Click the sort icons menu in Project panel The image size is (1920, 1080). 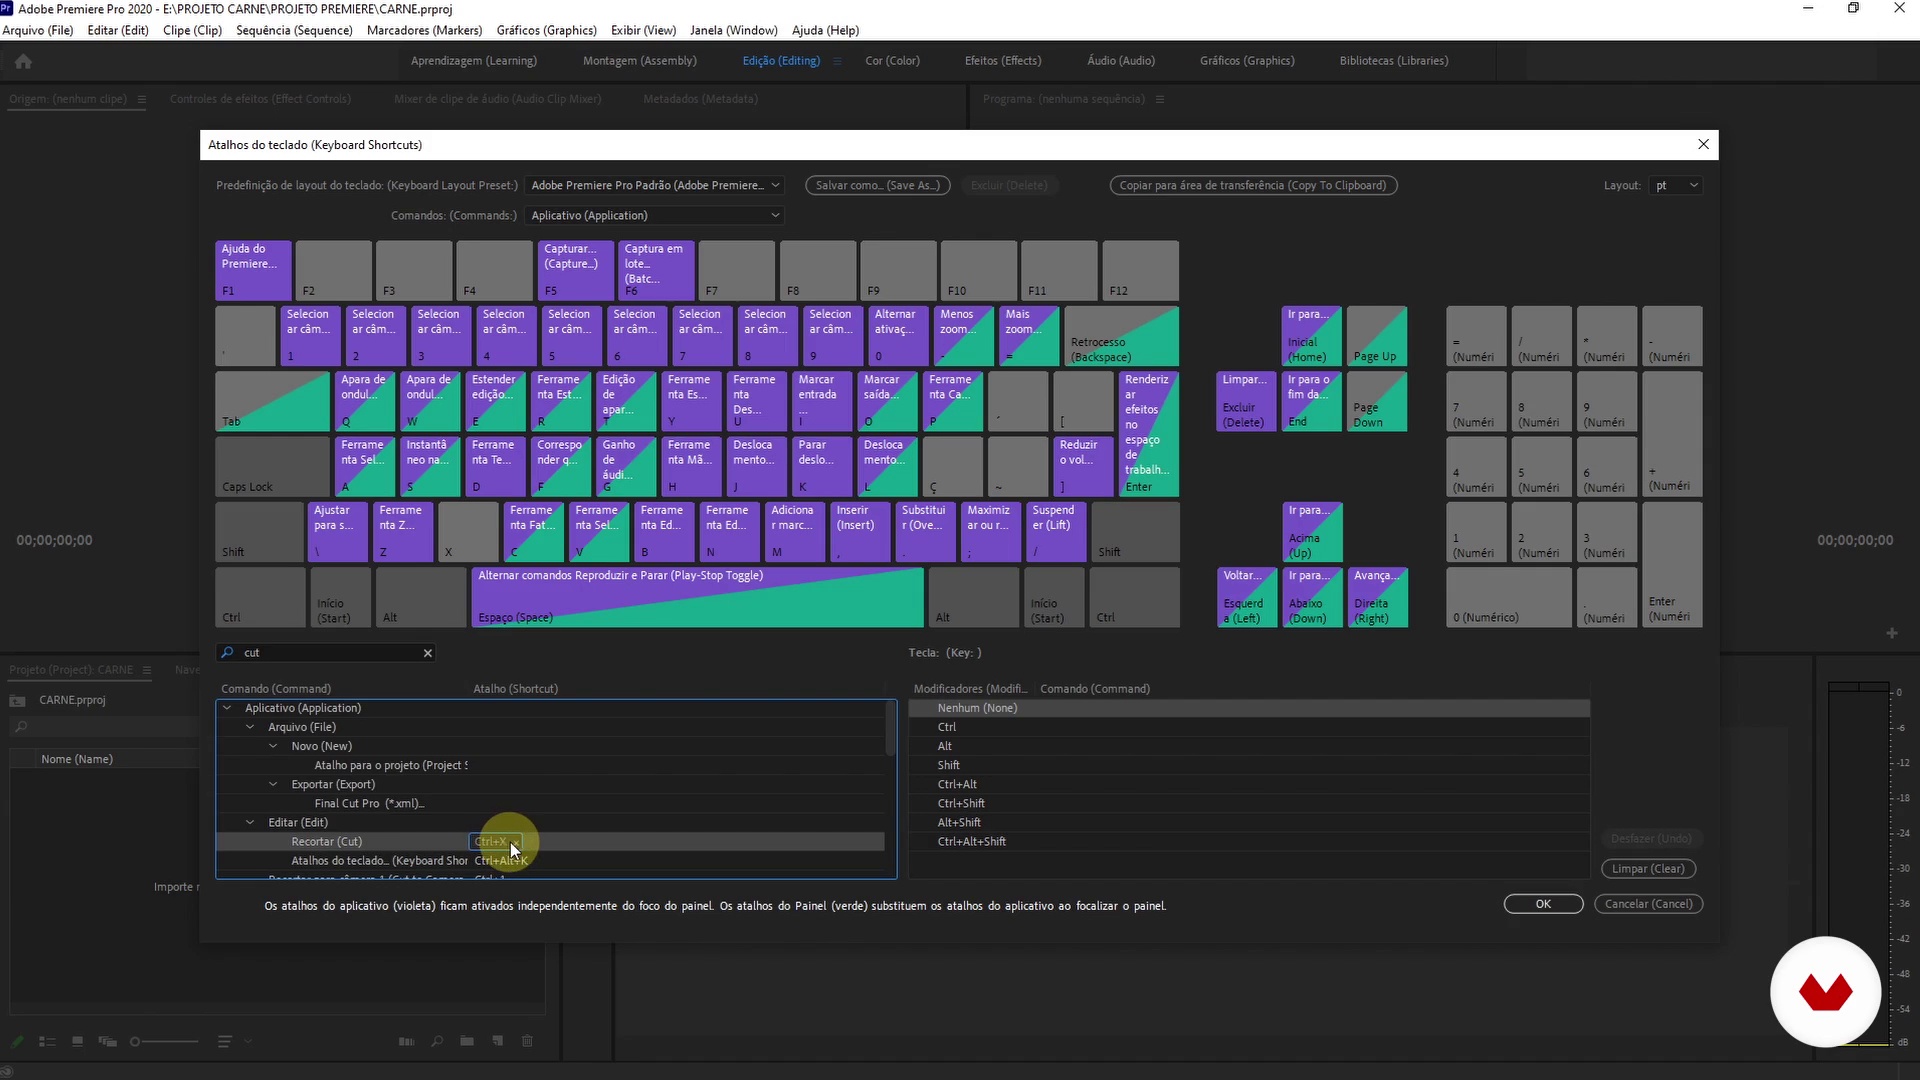tap(225, 1041)
